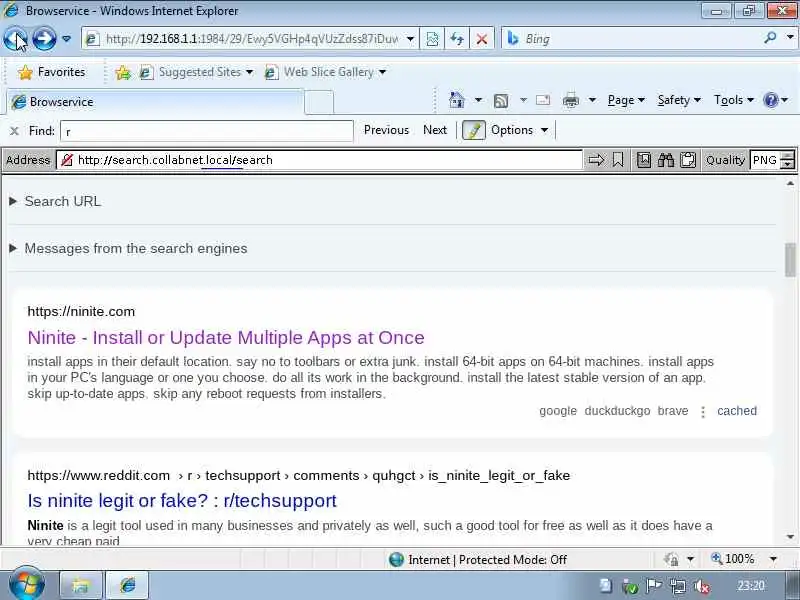Select the Browservice tab

156,102
